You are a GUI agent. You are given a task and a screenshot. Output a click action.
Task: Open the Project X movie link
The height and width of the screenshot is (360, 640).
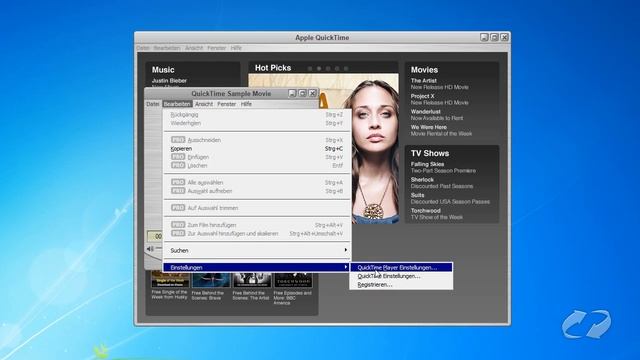point(422,96)
